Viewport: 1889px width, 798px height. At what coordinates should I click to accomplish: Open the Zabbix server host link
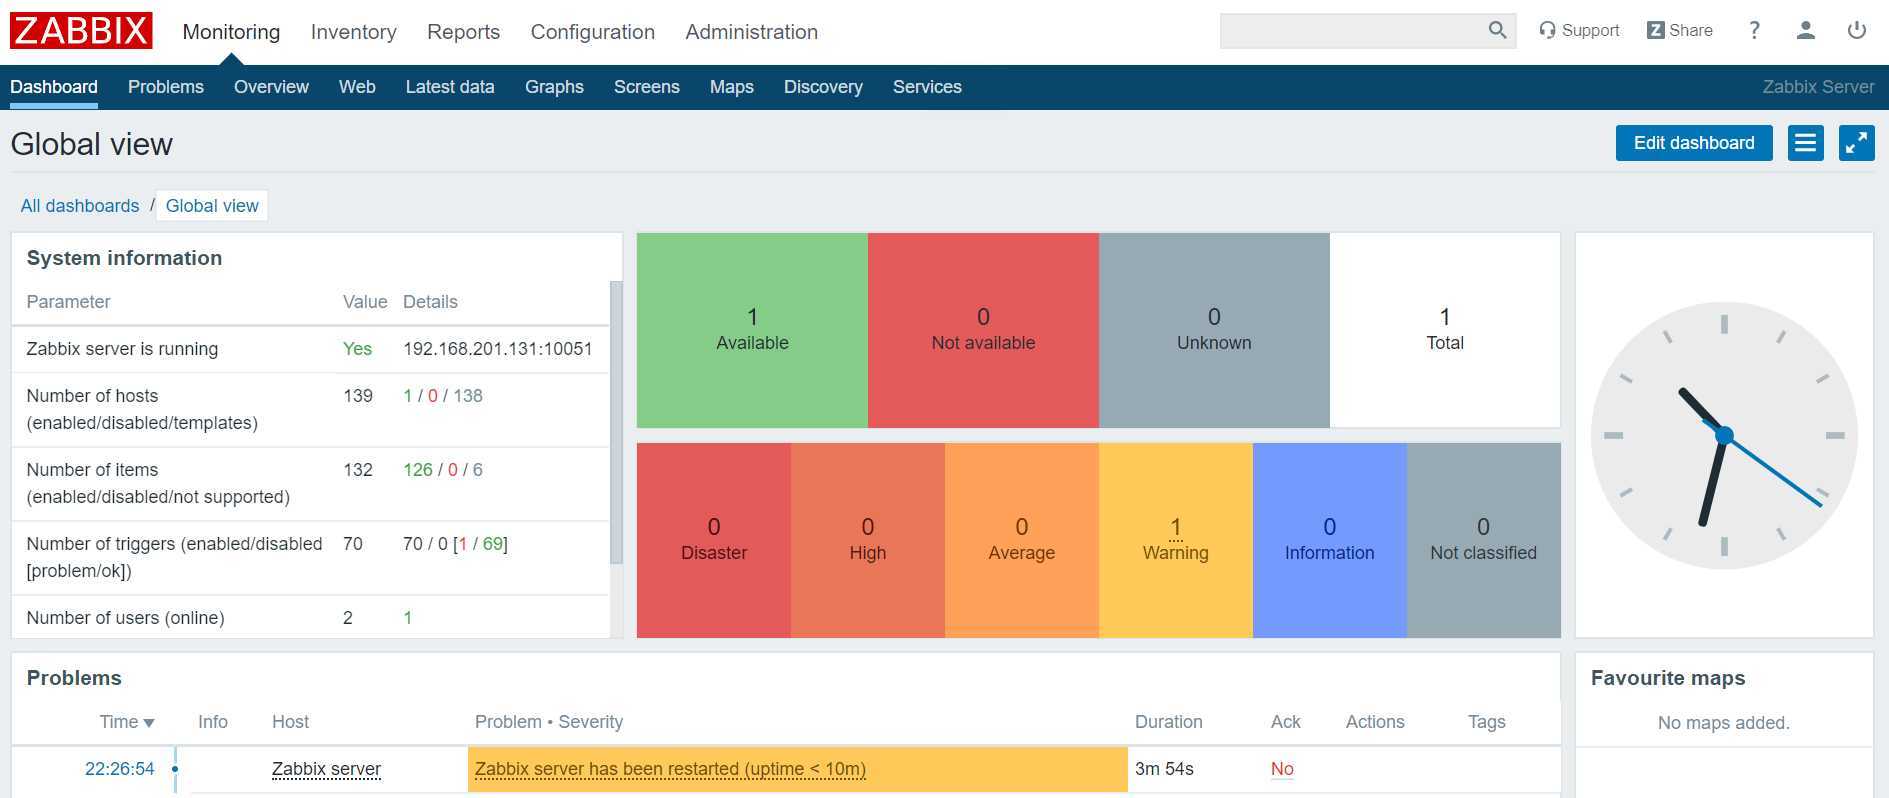tap(326, 769)
